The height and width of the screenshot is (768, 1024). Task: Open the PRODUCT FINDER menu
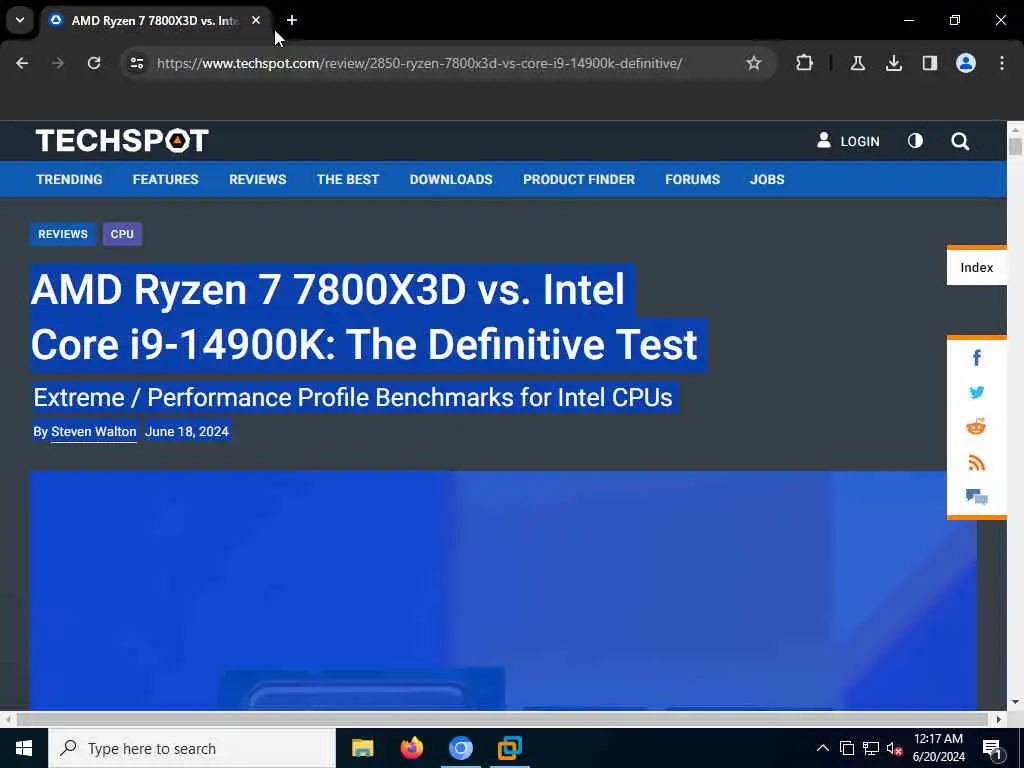coord(579,180)
